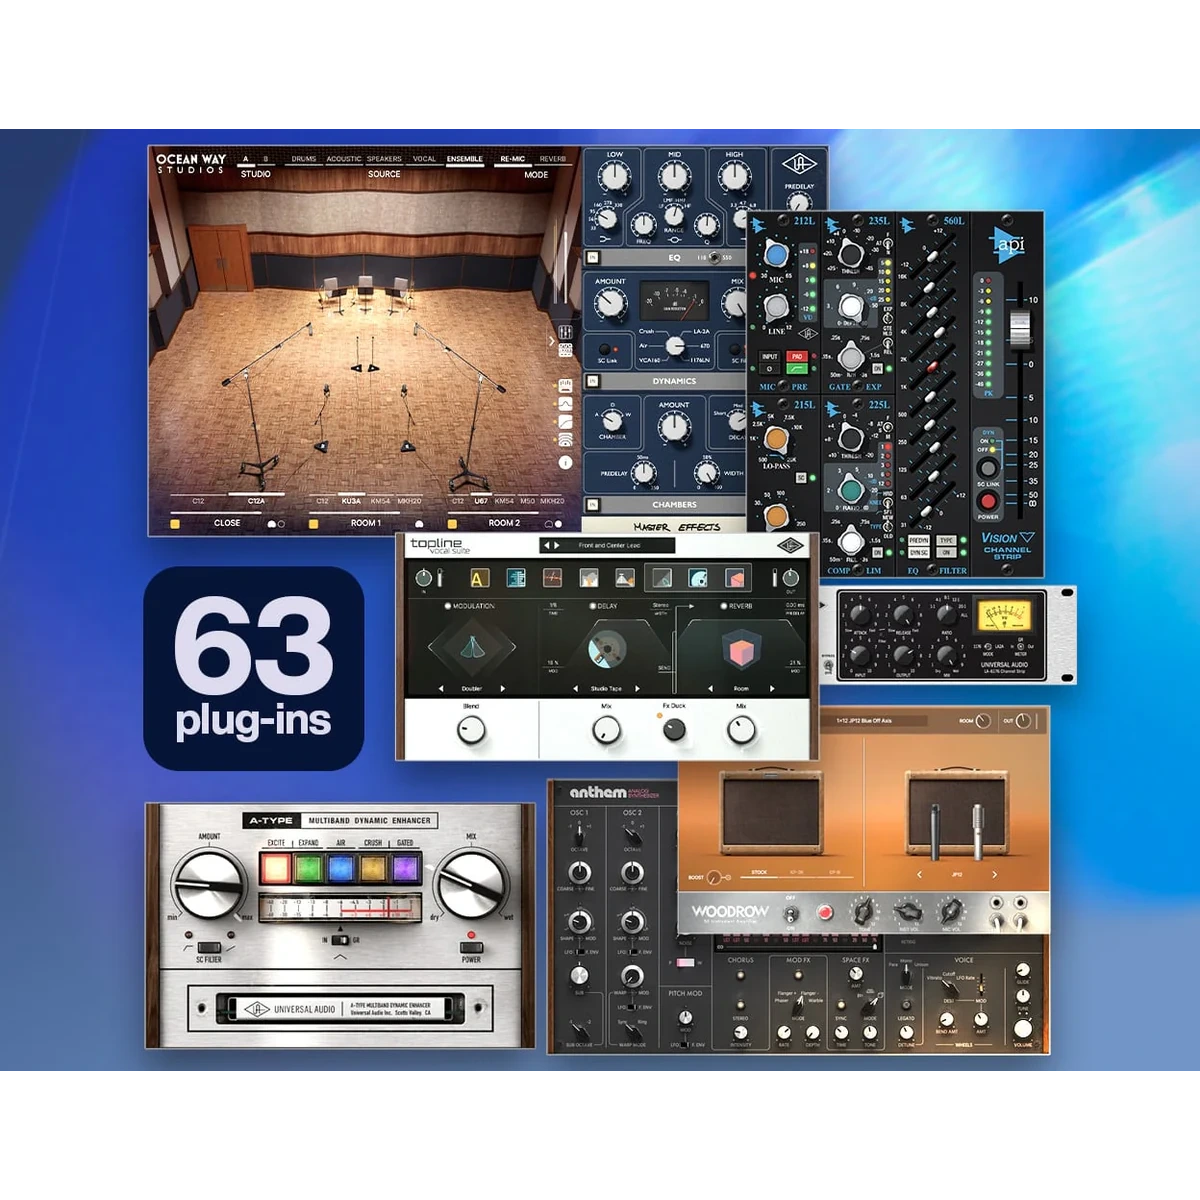
Task: Open the Front and Center Lead preset selector
Action: pyautogui.click(x=609, y=545)
